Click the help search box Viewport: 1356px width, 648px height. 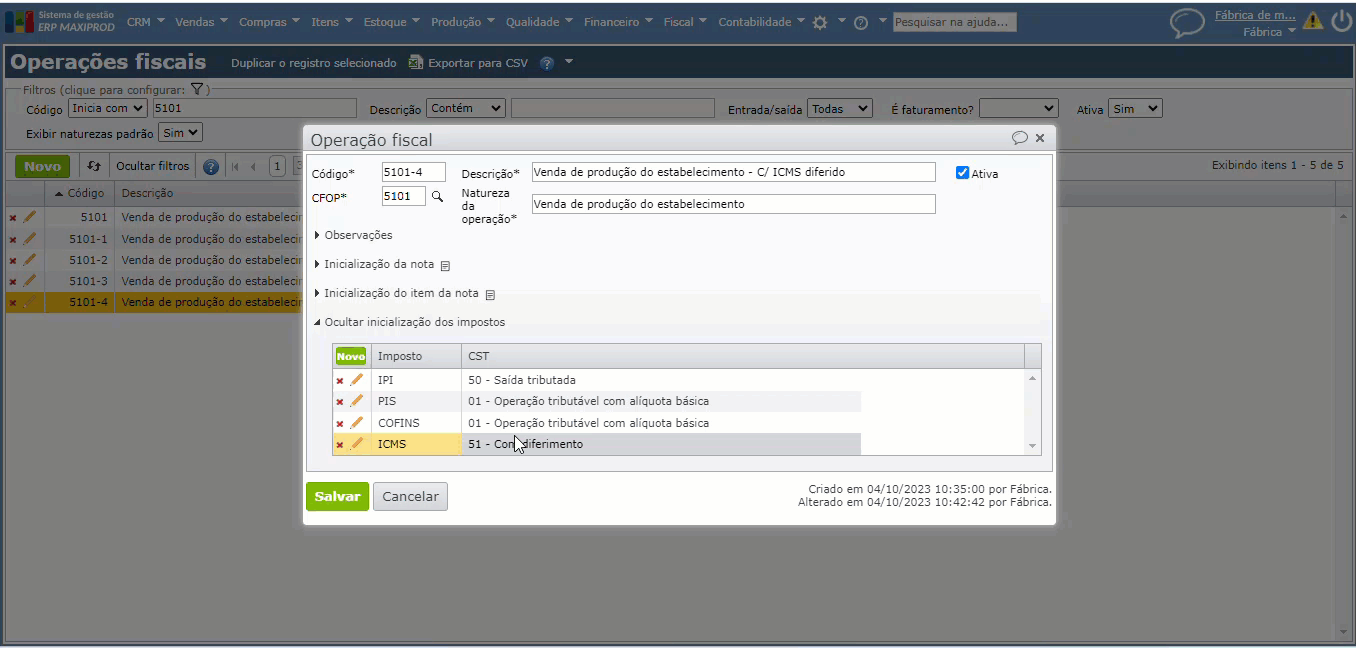(x=955, y=22)
